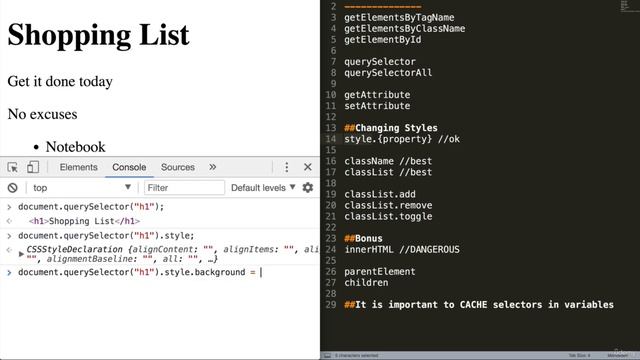
Task: Click the ##Bonus heading line
Action: click(x=363, y=238)
